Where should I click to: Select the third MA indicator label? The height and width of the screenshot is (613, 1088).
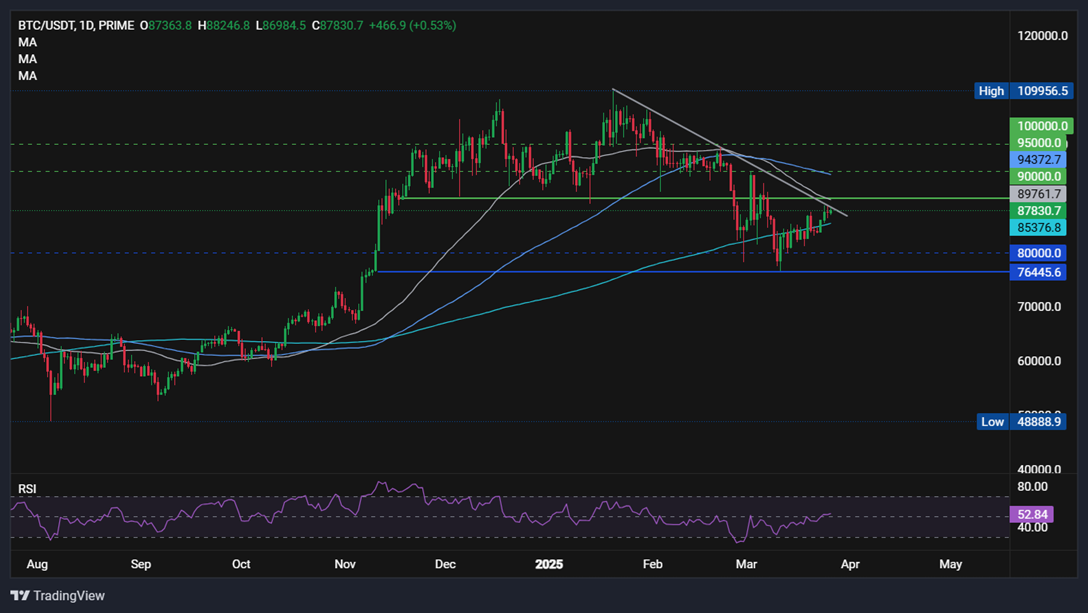[28, 76]
